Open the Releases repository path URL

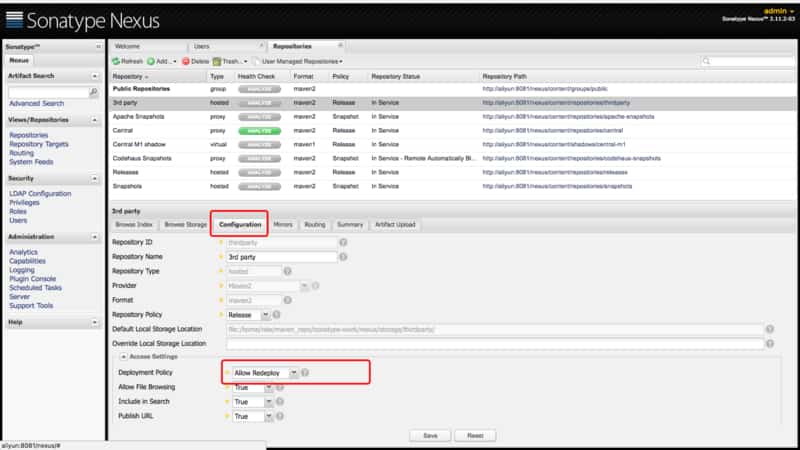pyautogui.click(x=555, y=172)
